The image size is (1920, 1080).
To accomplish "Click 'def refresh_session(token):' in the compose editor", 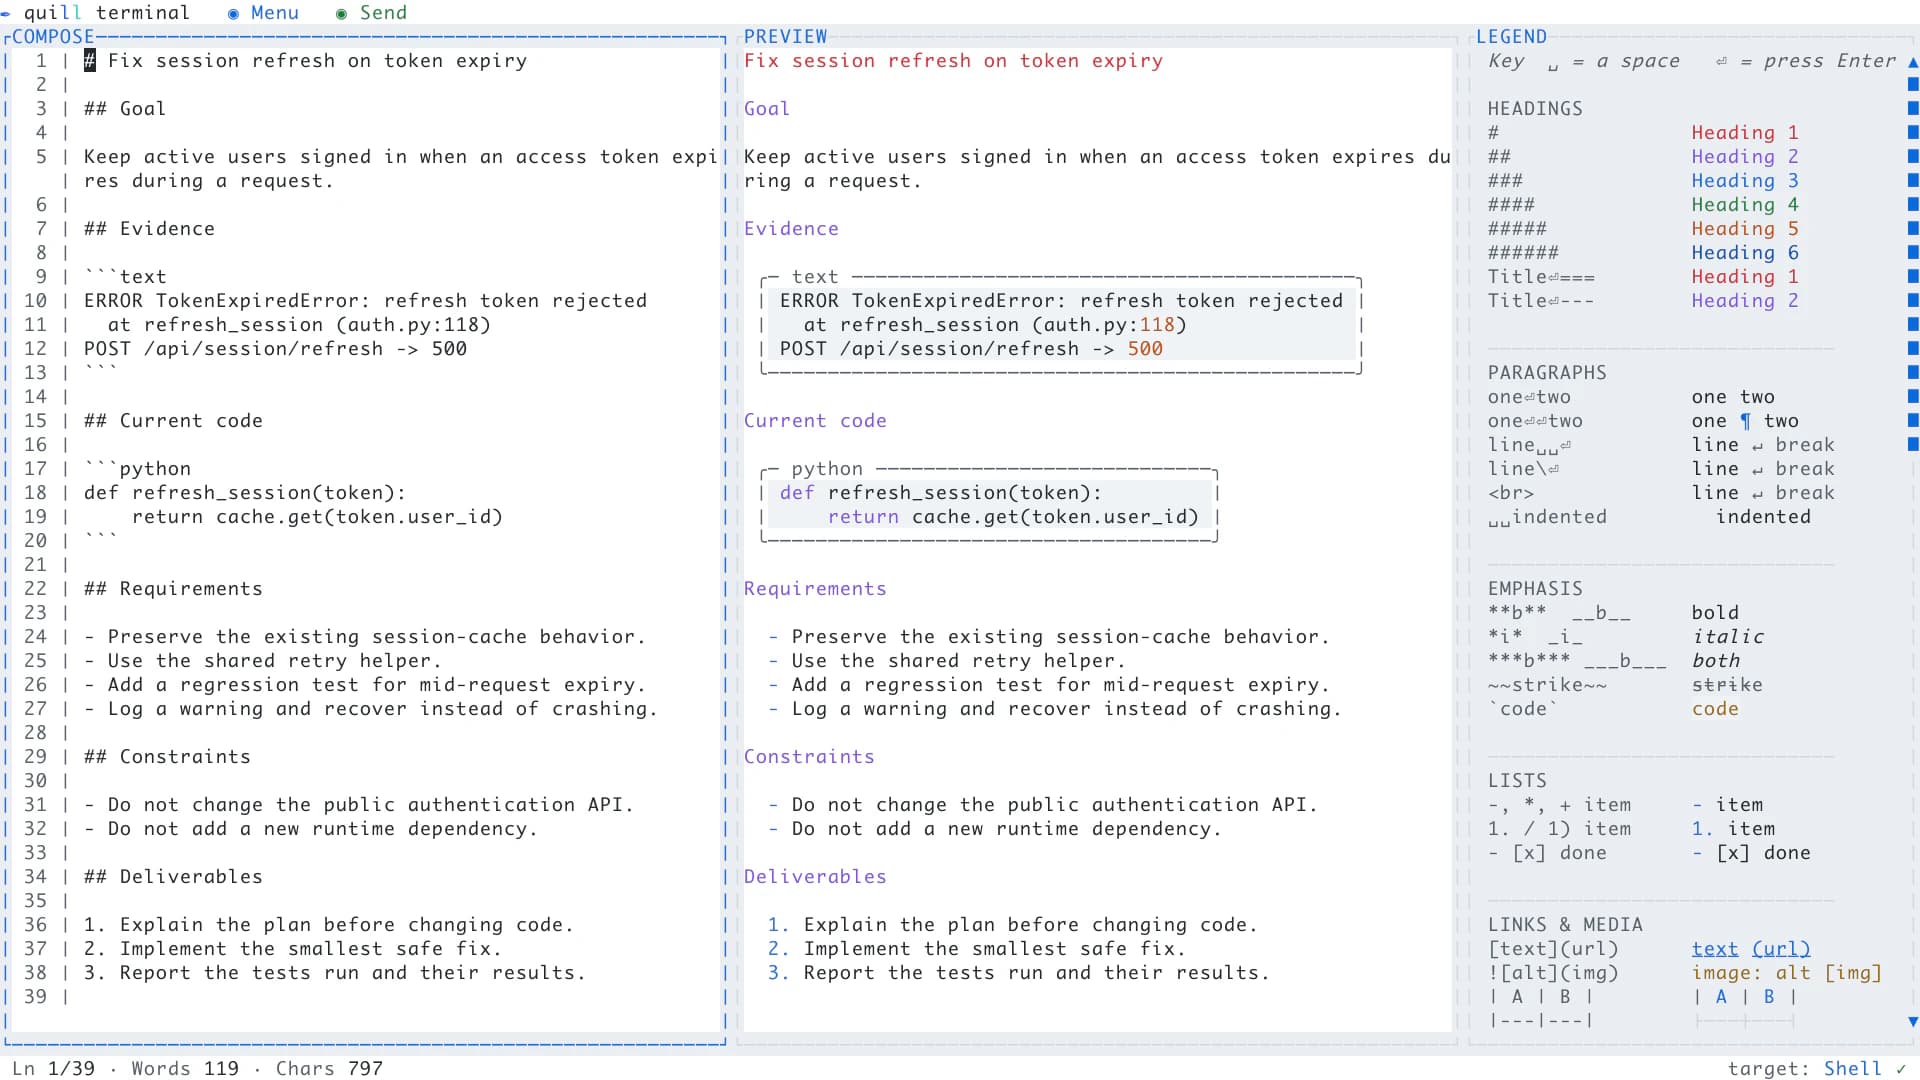I will (245, 492).
